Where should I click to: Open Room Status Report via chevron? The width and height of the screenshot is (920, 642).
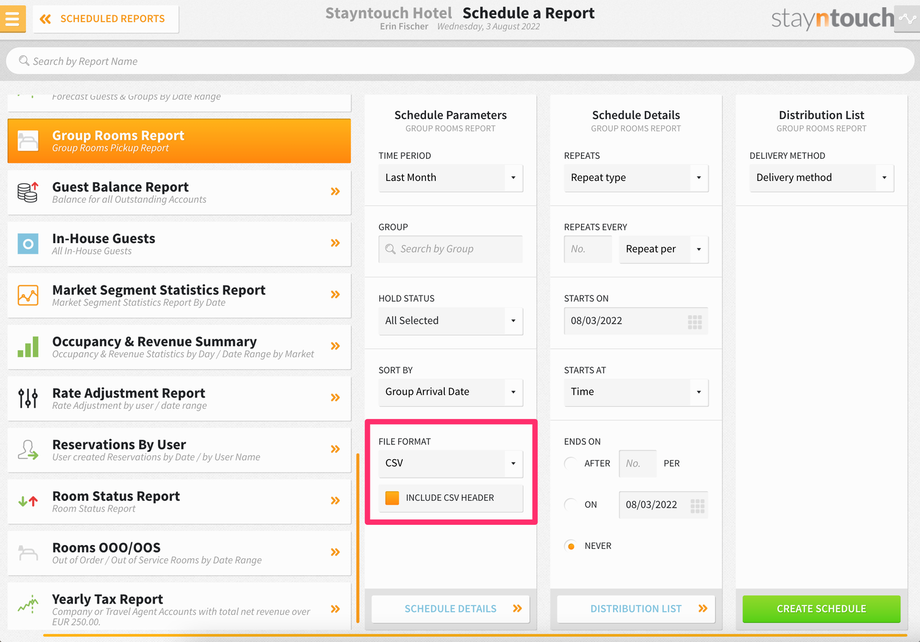point(335,501)
